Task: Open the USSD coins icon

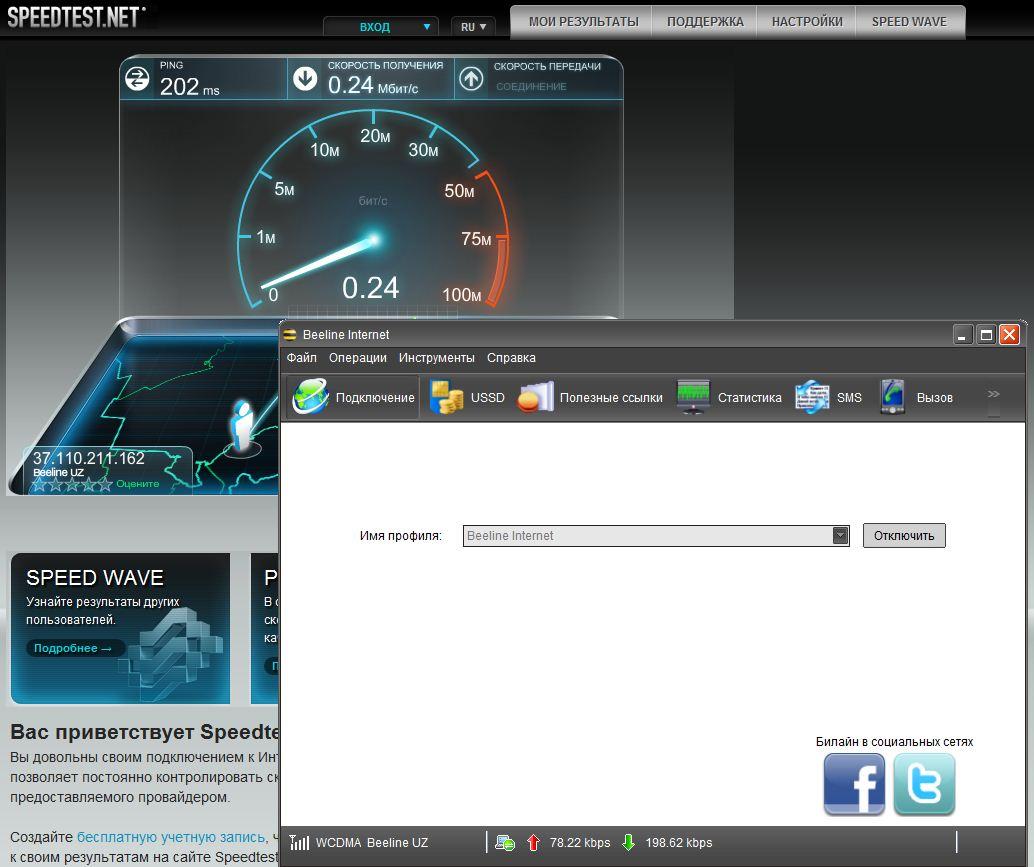Action: click(x=446, y=397)
